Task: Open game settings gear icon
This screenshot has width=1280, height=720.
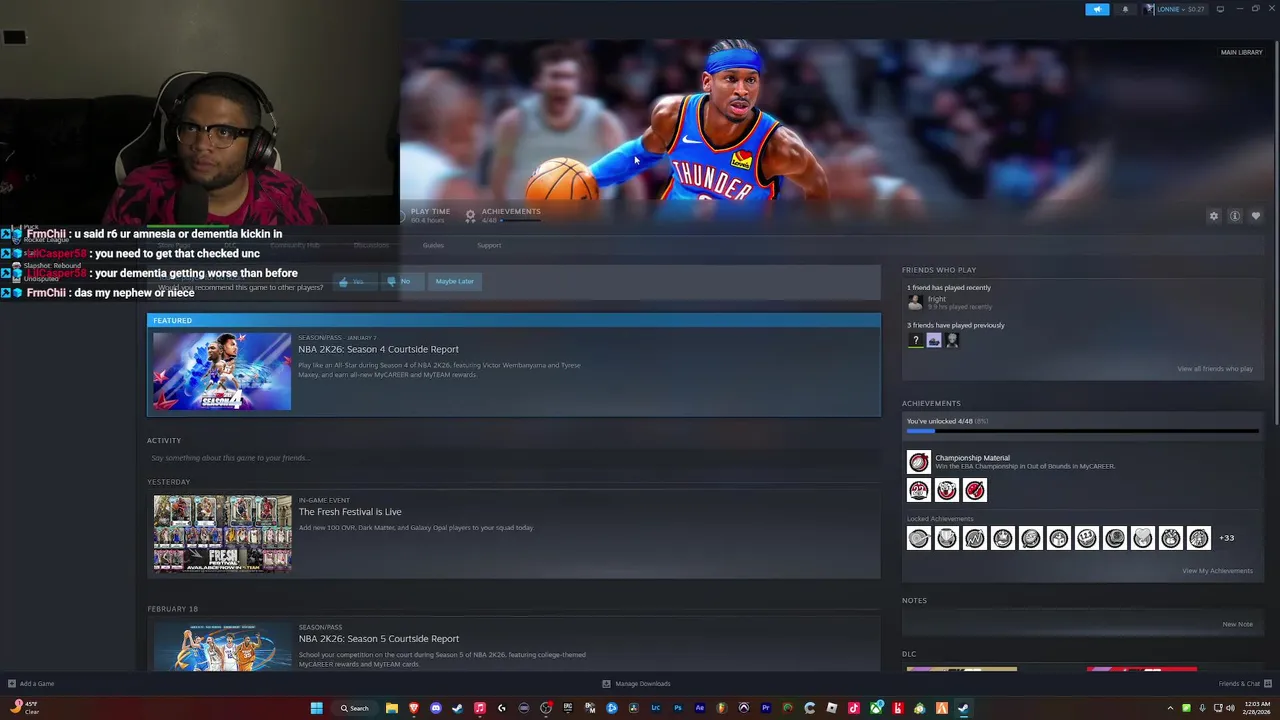Action: coord(1214,216)
